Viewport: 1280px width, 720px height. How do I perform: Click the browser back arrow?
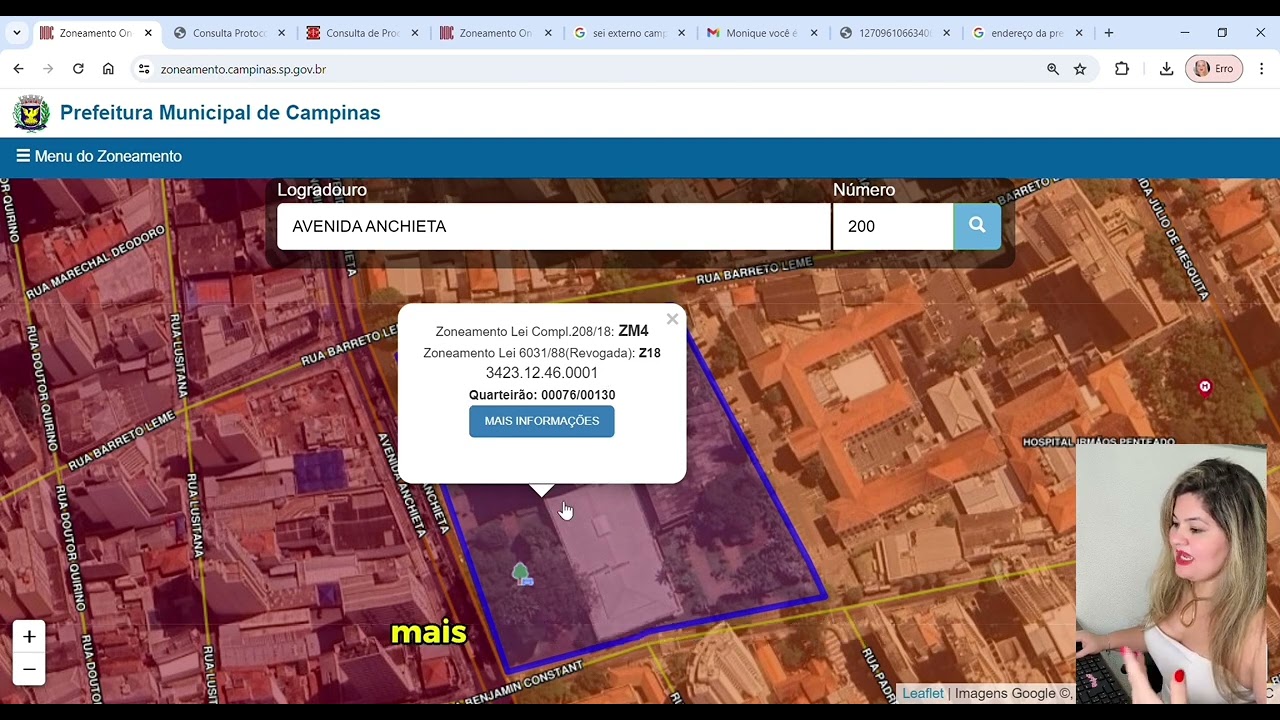click(x=18, y=69)
